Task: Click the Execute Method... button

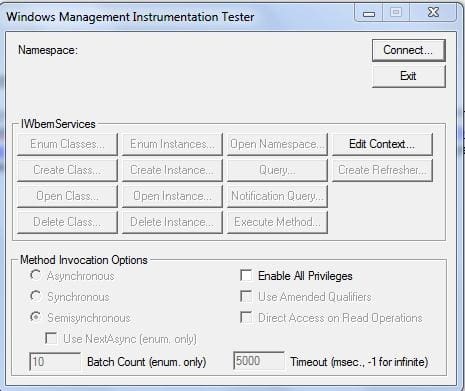Action: 277,222
